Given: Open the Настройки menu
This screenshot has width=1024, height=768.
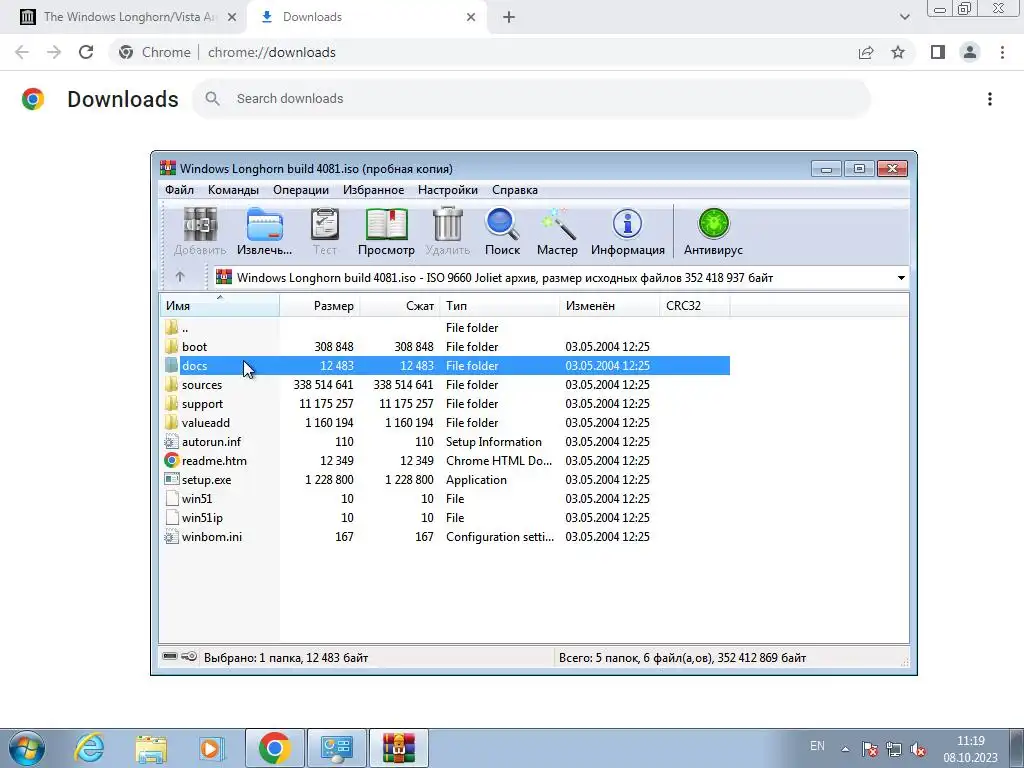Looking at the screenshot, I should [x=448, y=190].
